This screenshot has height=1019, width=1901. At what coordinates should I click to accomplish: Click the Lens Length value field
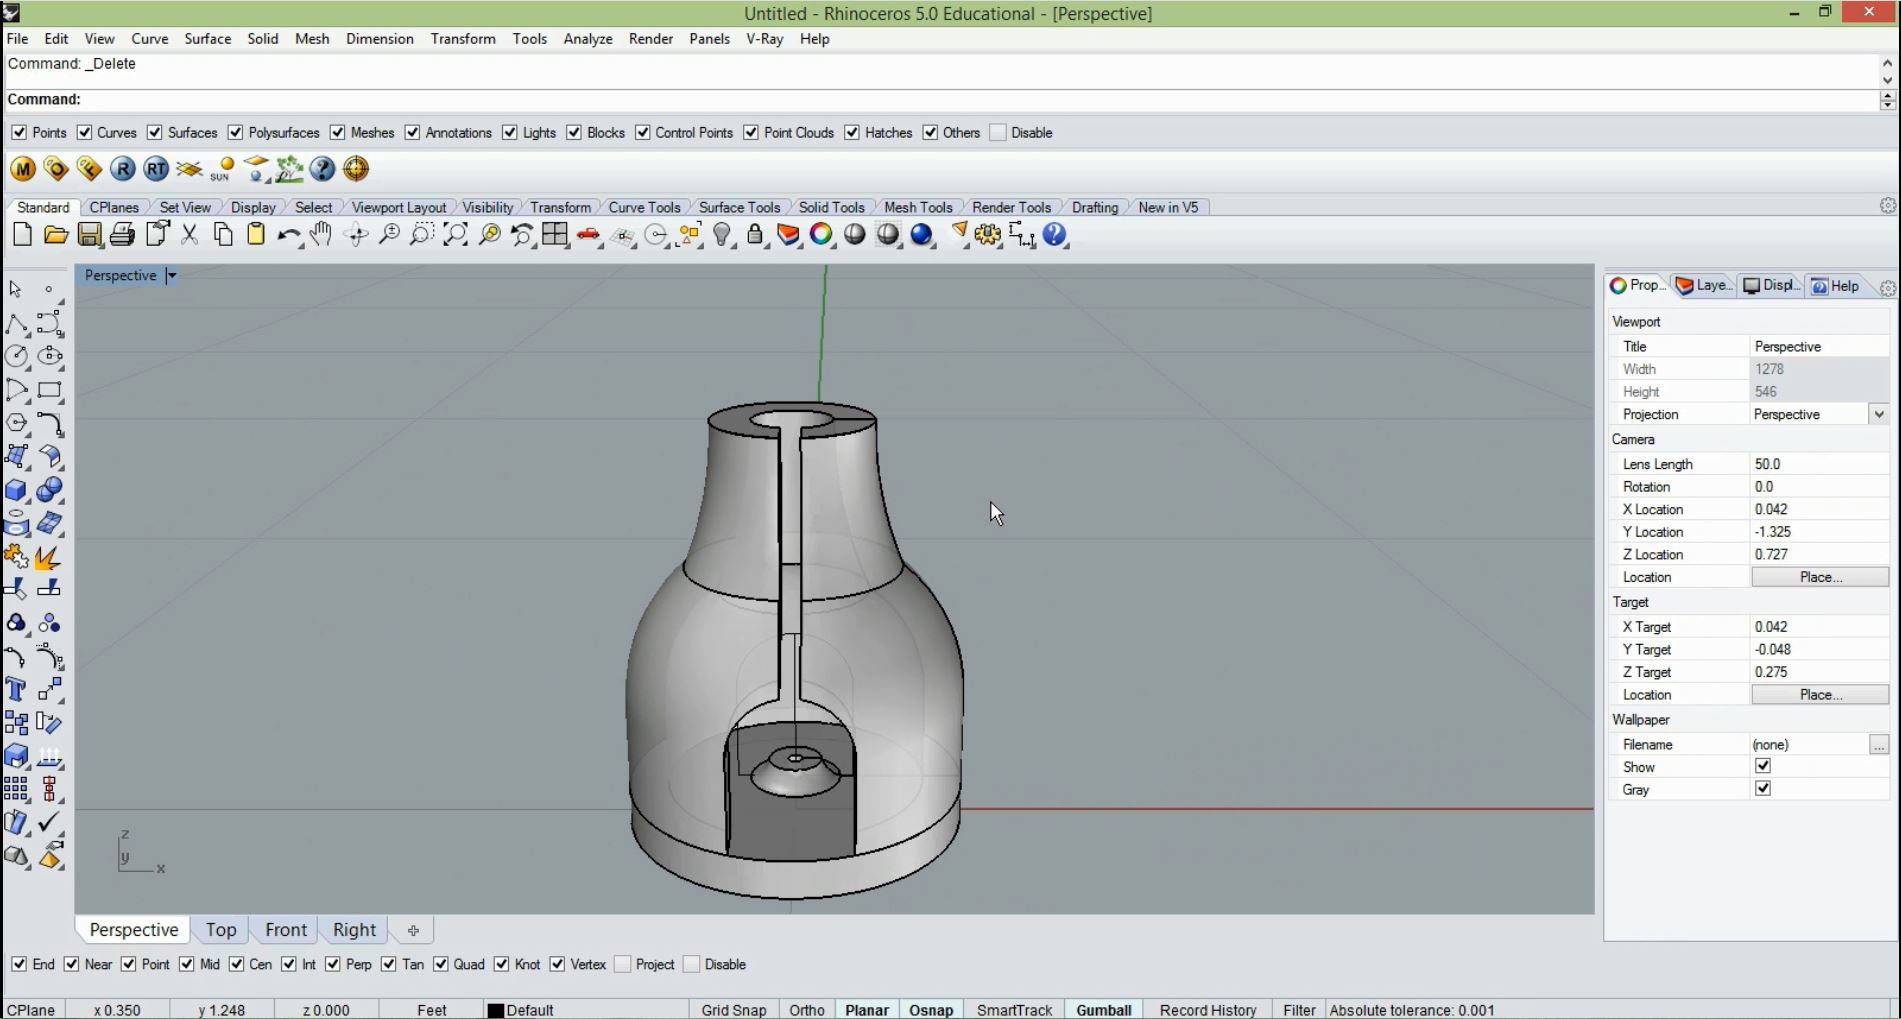coord(1818,464)
